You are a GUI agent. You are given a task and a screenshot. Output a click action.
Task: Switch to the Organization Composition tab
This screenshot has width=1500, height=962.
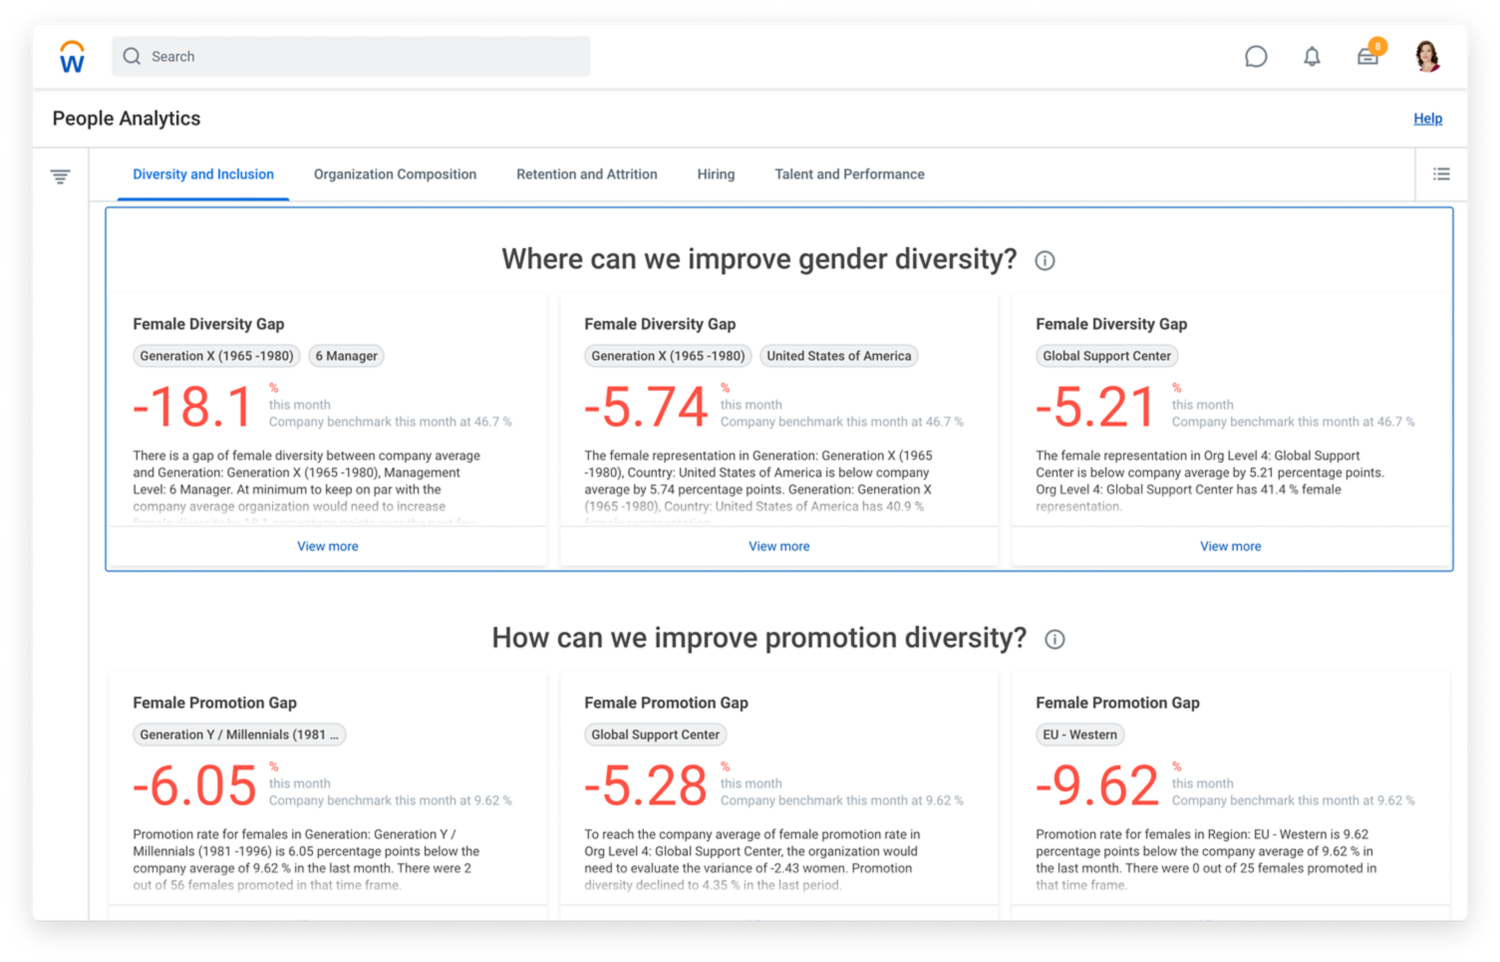click(395, 173)
